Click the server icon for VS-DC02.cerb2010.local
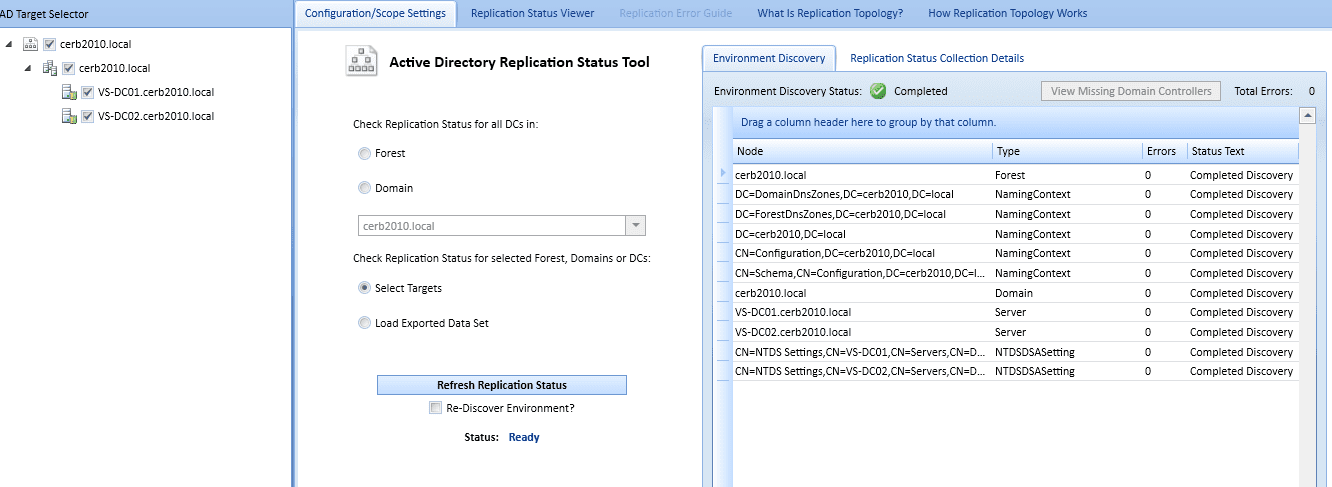The height and width of the screenshot is (487, 1332). tap(69, 116)
